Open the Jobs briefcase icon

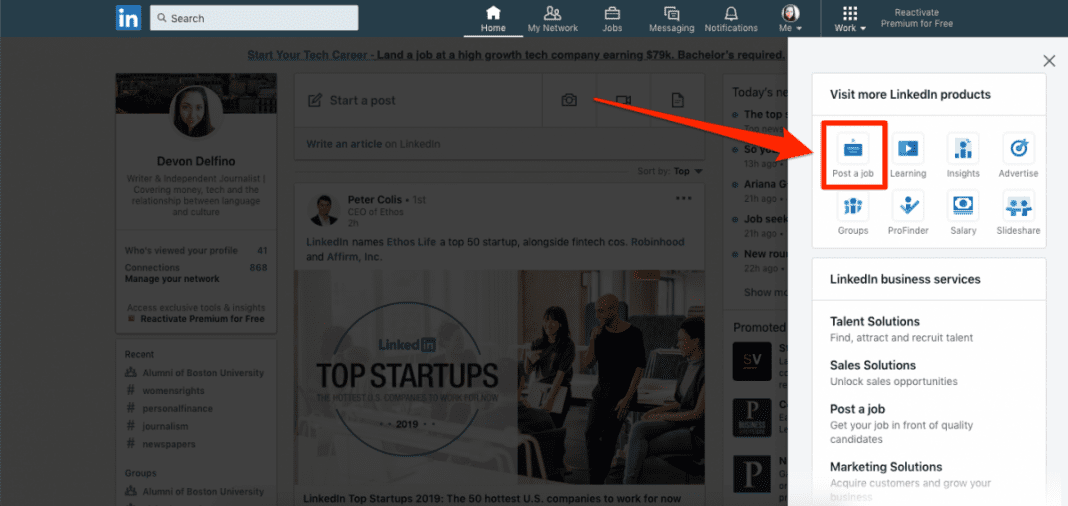(612, 13)
